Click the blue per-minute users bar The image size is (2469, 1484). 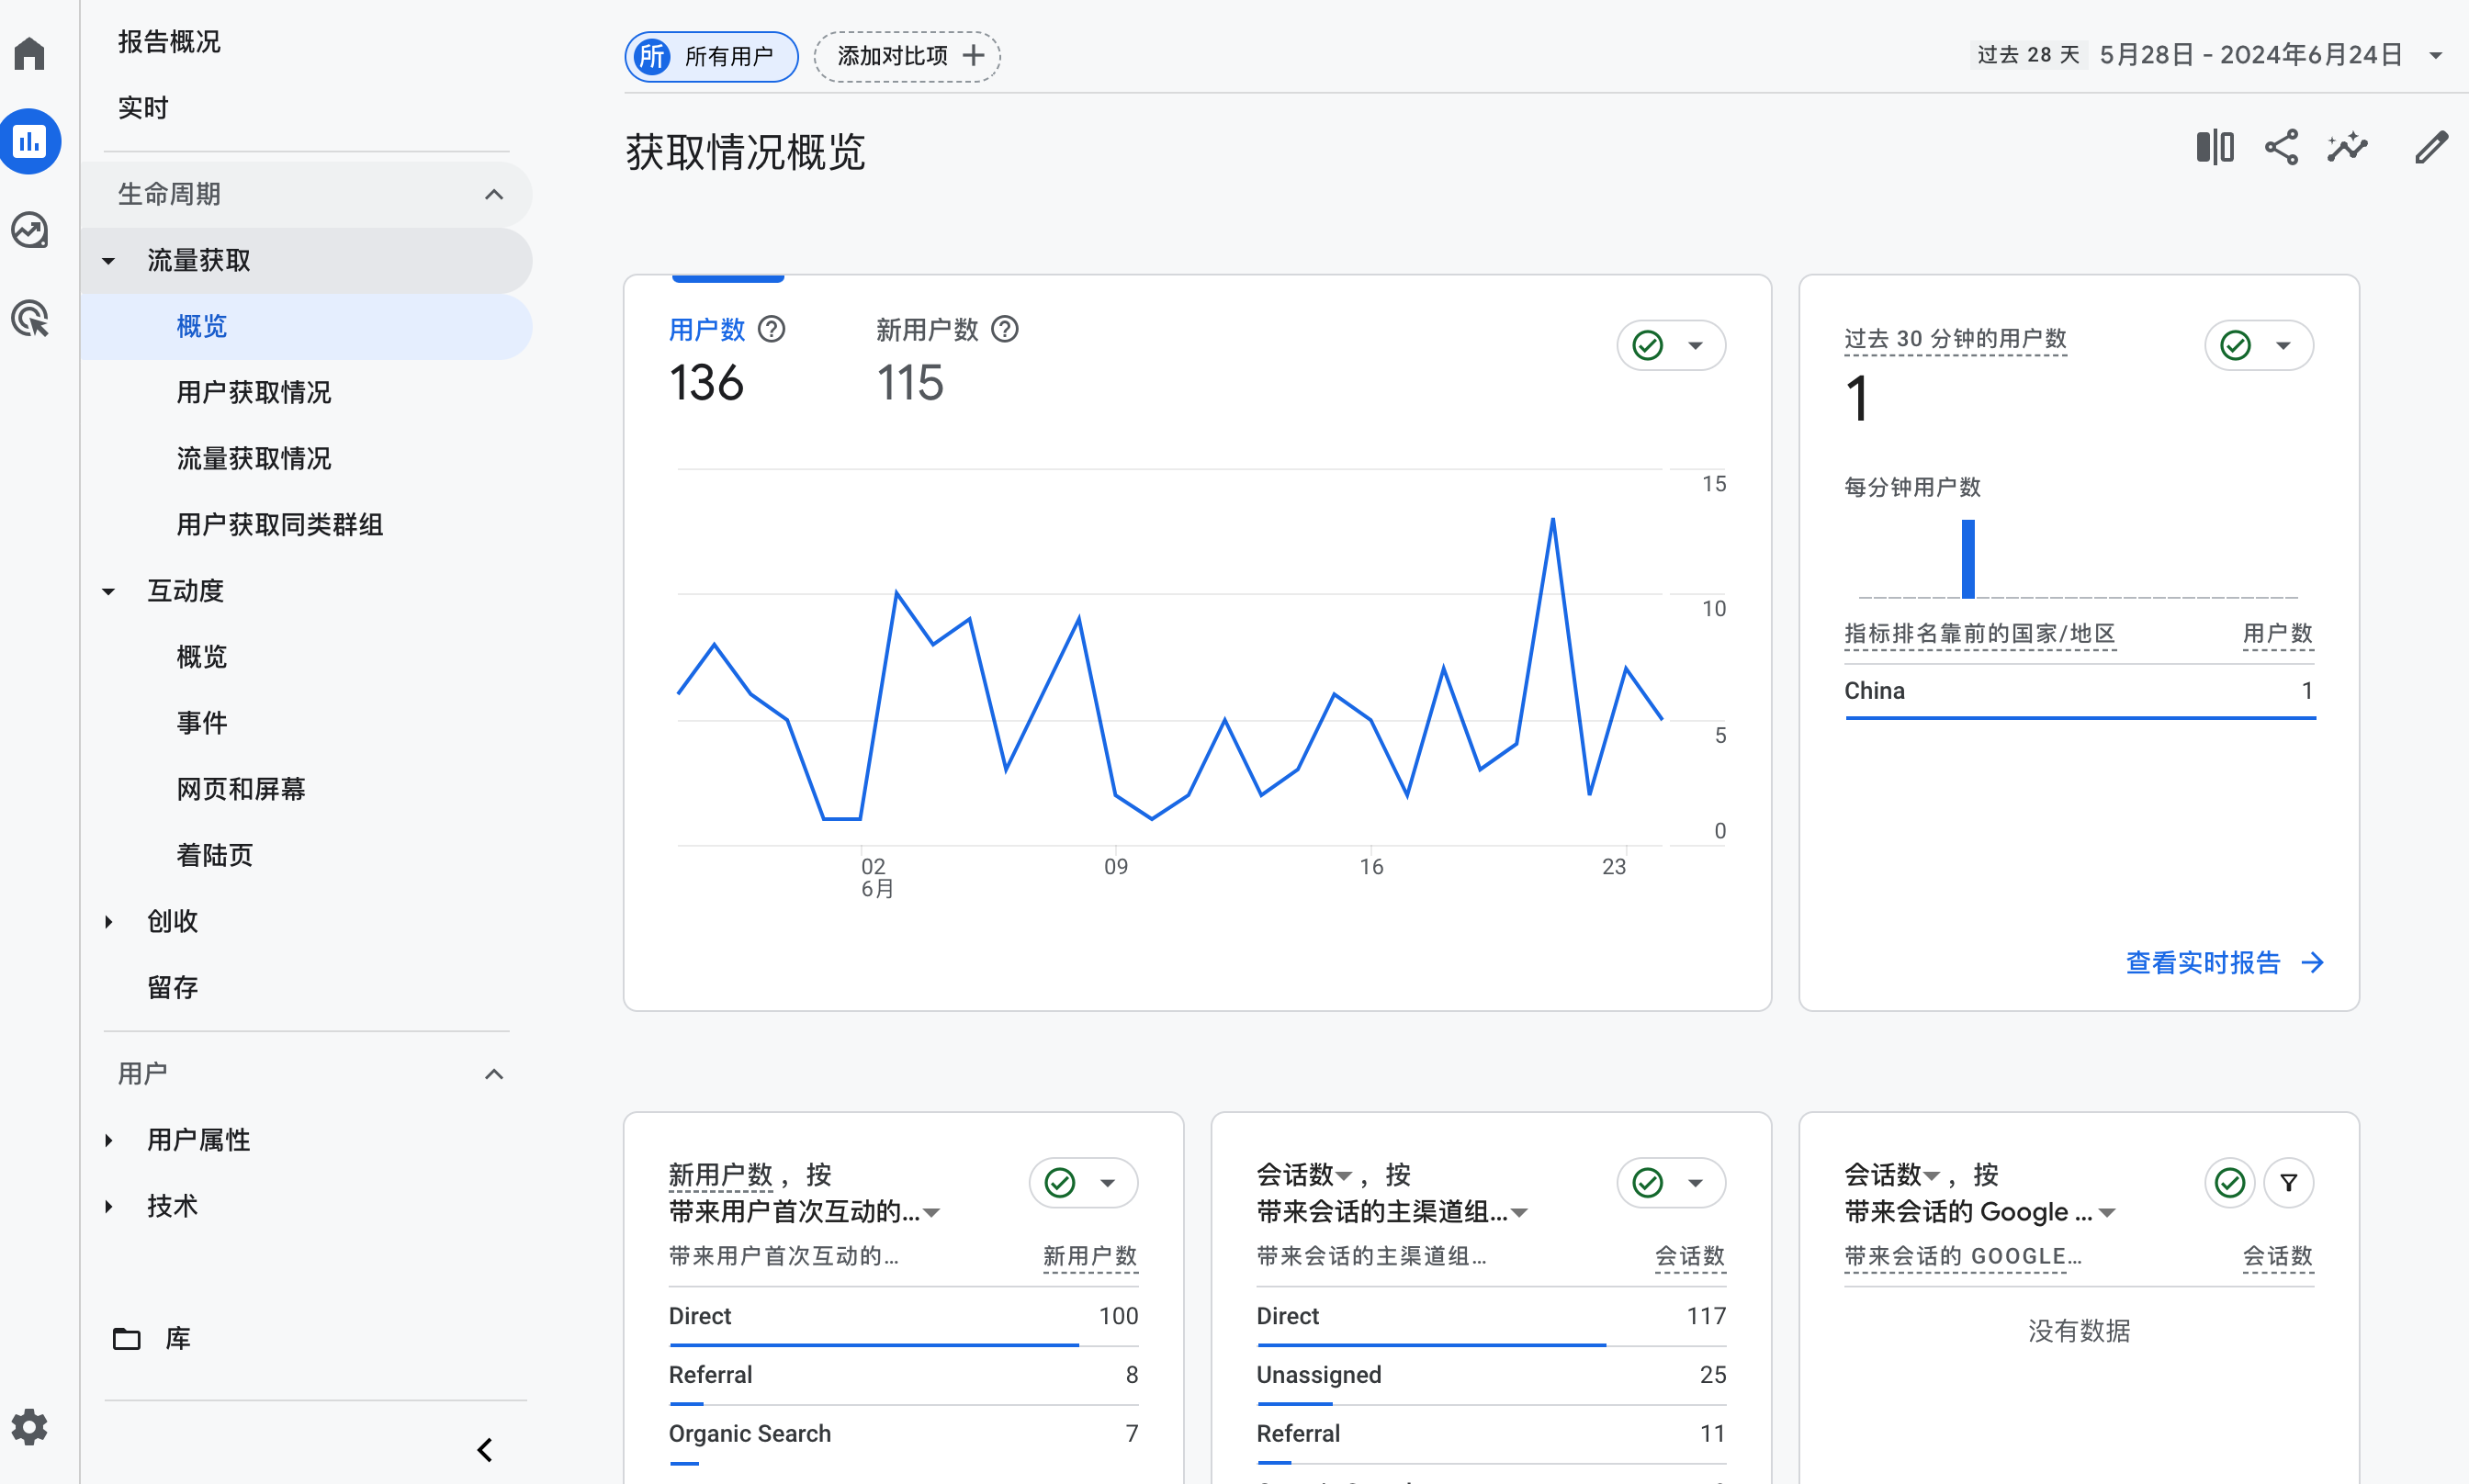(x=1968, y=559)
